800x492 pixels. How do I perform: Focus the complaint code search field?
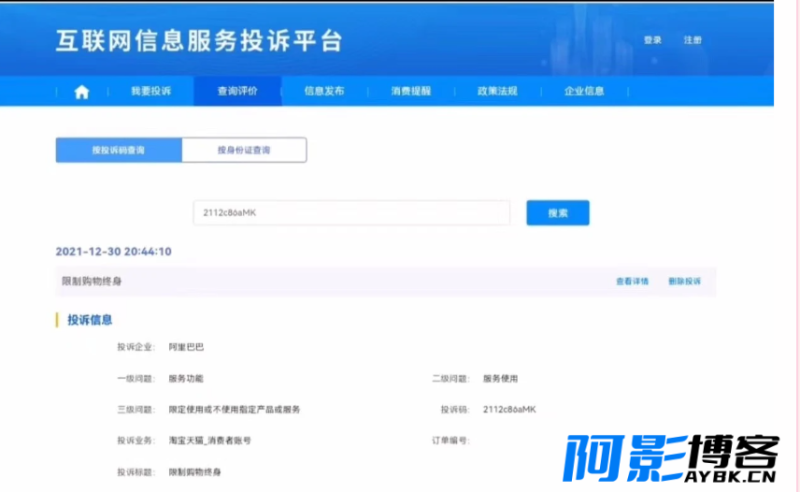[x=352, y=213]
